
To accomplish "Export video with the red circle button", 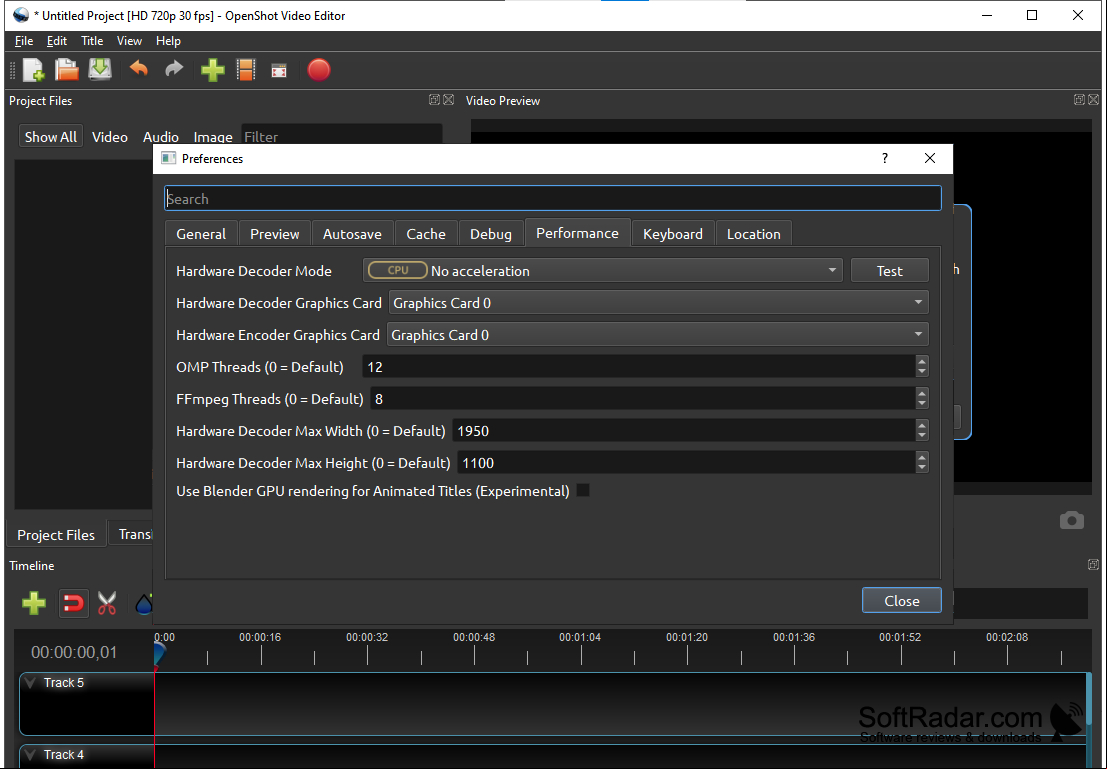I will [x=318, y=70].
